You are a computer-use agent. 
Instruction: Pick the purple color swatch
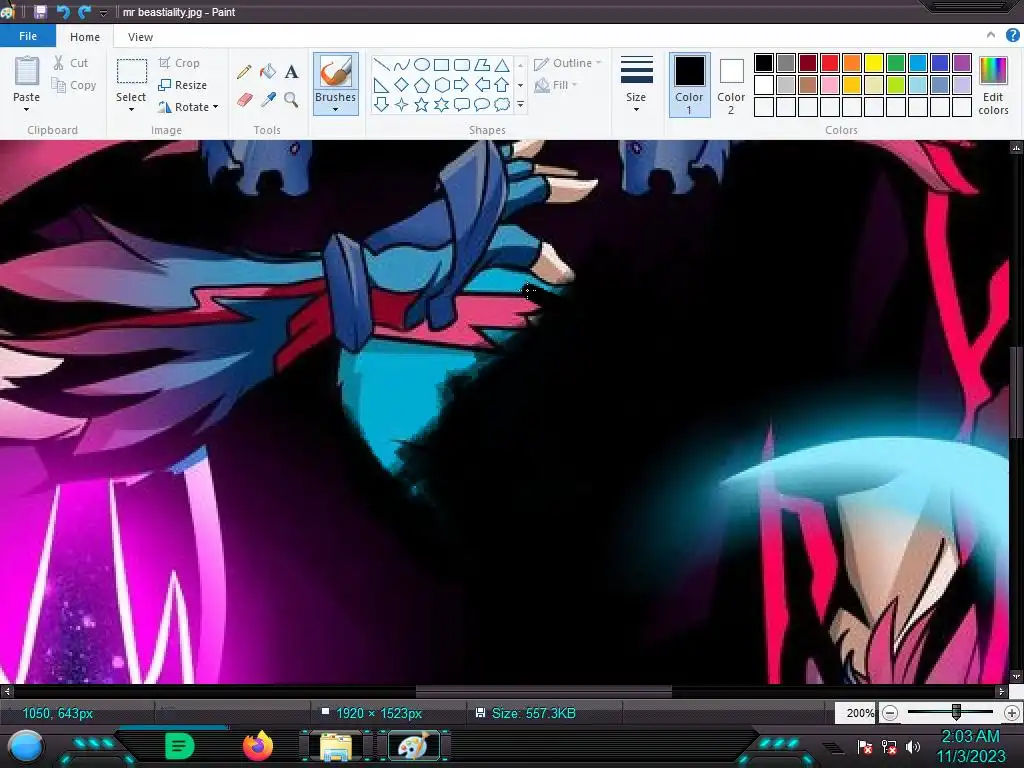click(962, 63)
